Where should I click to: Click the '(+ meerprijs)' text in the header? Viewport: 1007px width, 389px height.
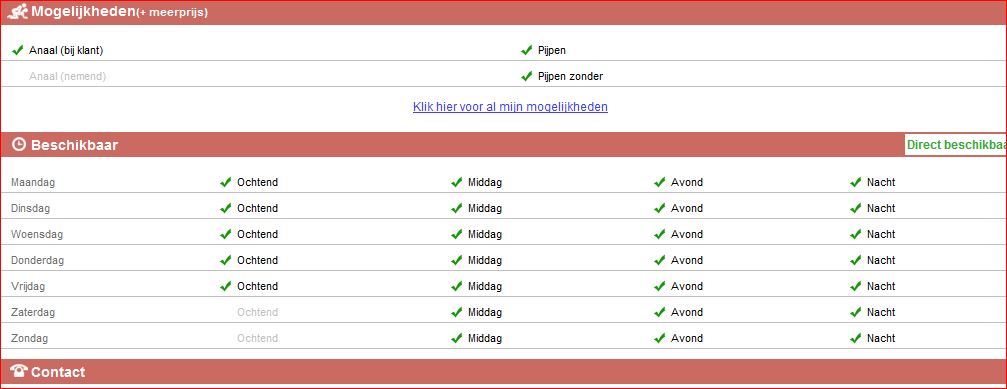(172, 13)
